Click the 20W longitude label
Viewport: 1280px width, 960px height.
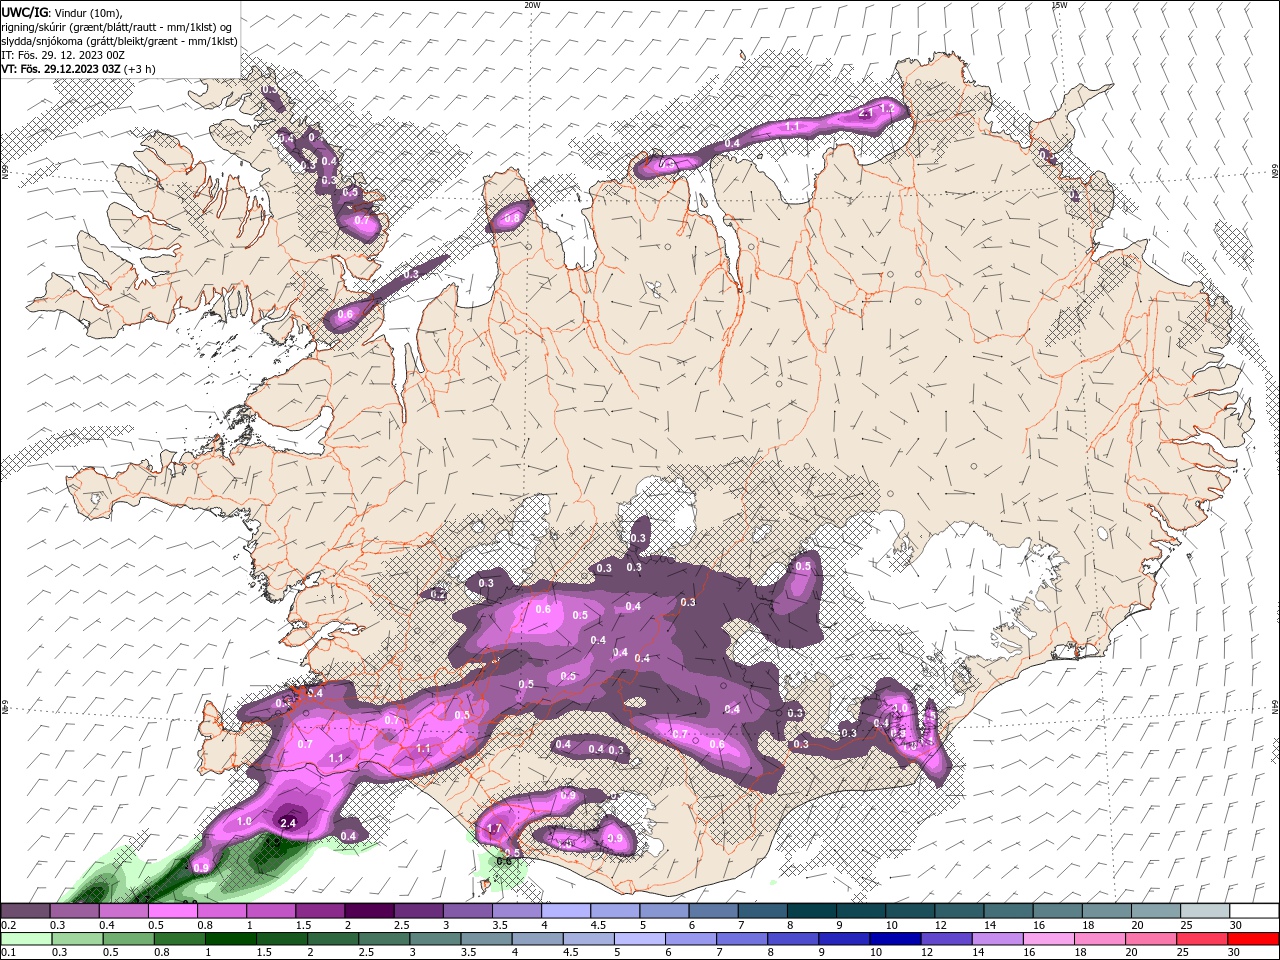pos(532,5)
